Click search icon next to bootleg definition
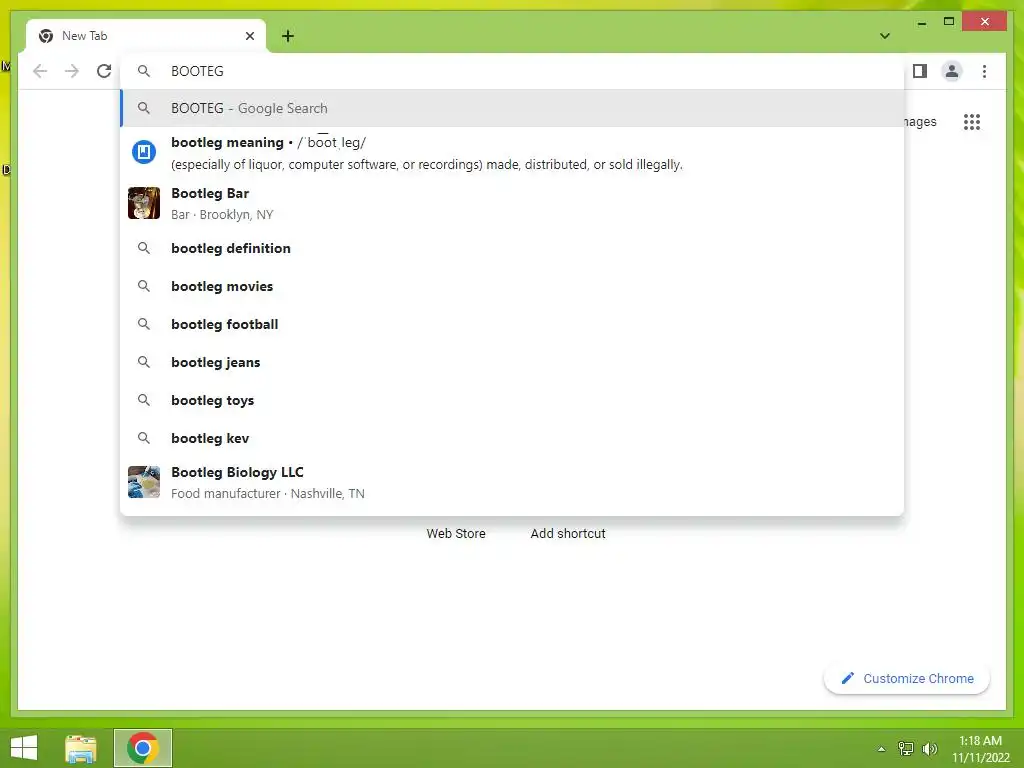Viewport: 1024px width, 768px height. (144, 248)
